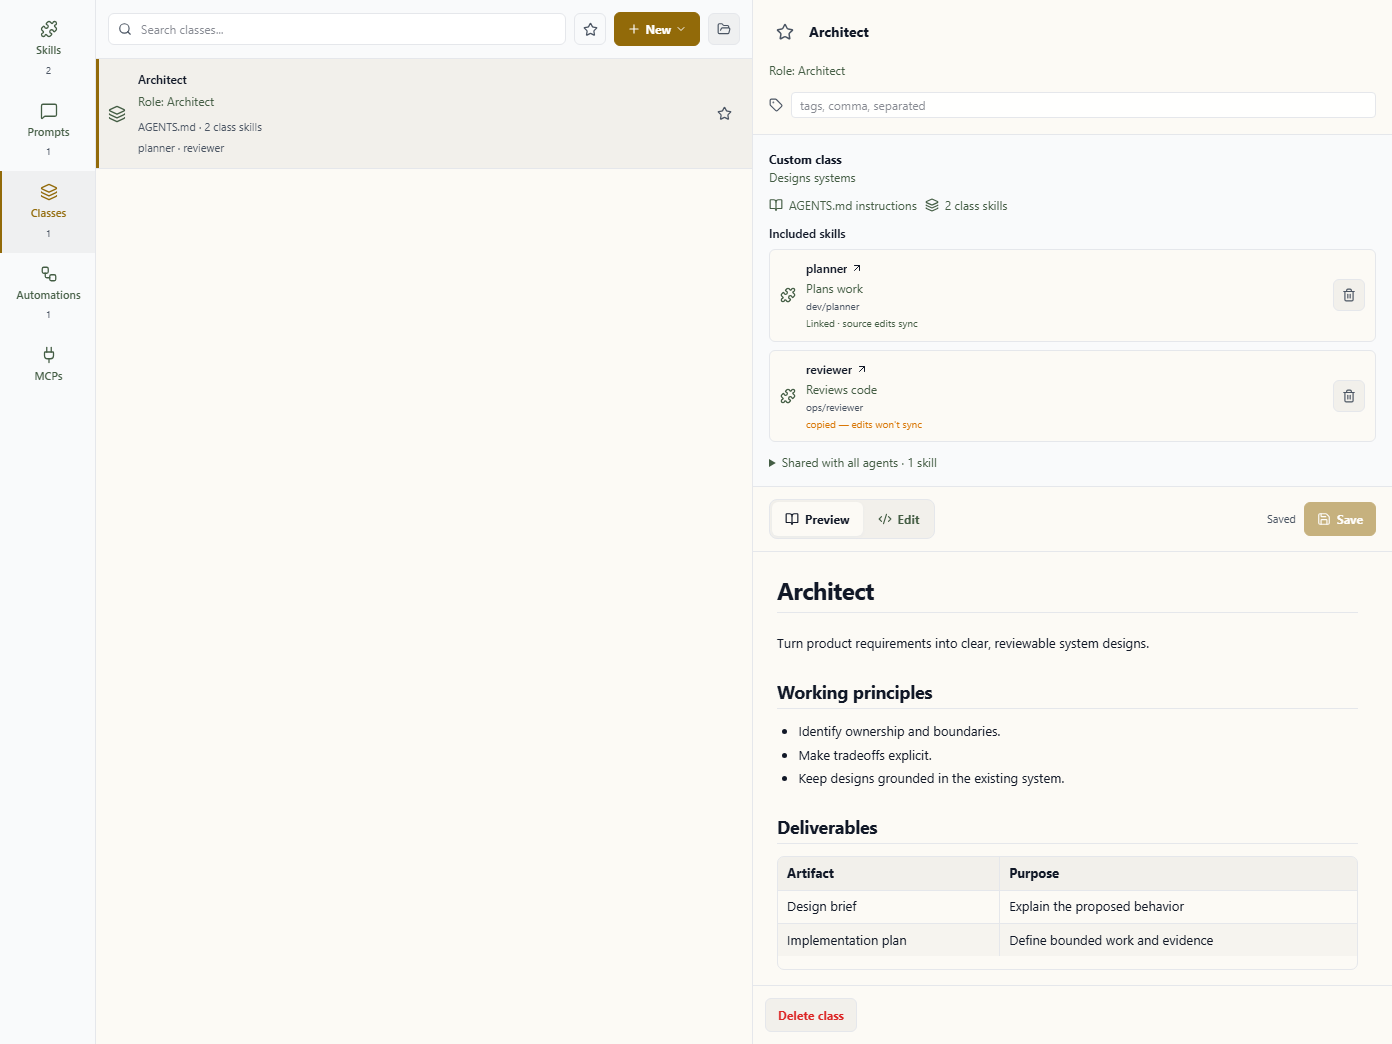Select the Architect class row
The height and width of the screenshot is (1044, 1392).
click(x=424, y=114)
